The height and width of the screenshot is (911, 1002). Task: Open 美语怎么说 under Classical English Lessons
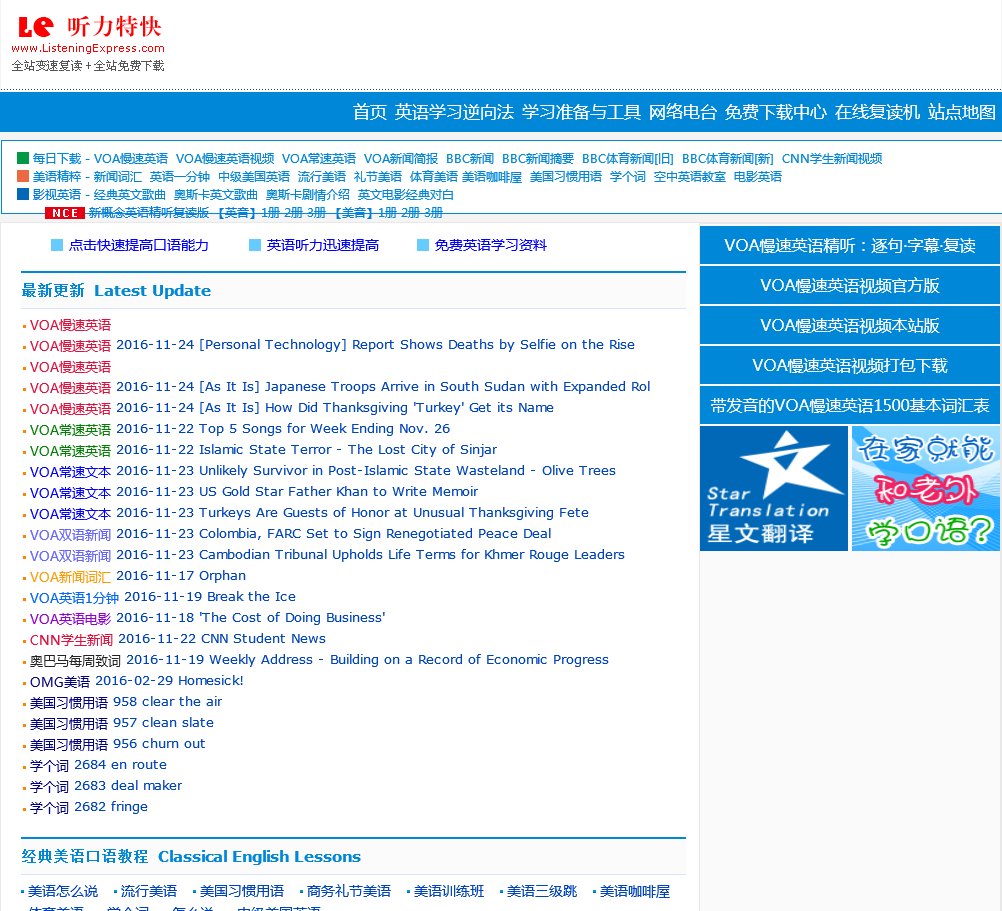63,891
